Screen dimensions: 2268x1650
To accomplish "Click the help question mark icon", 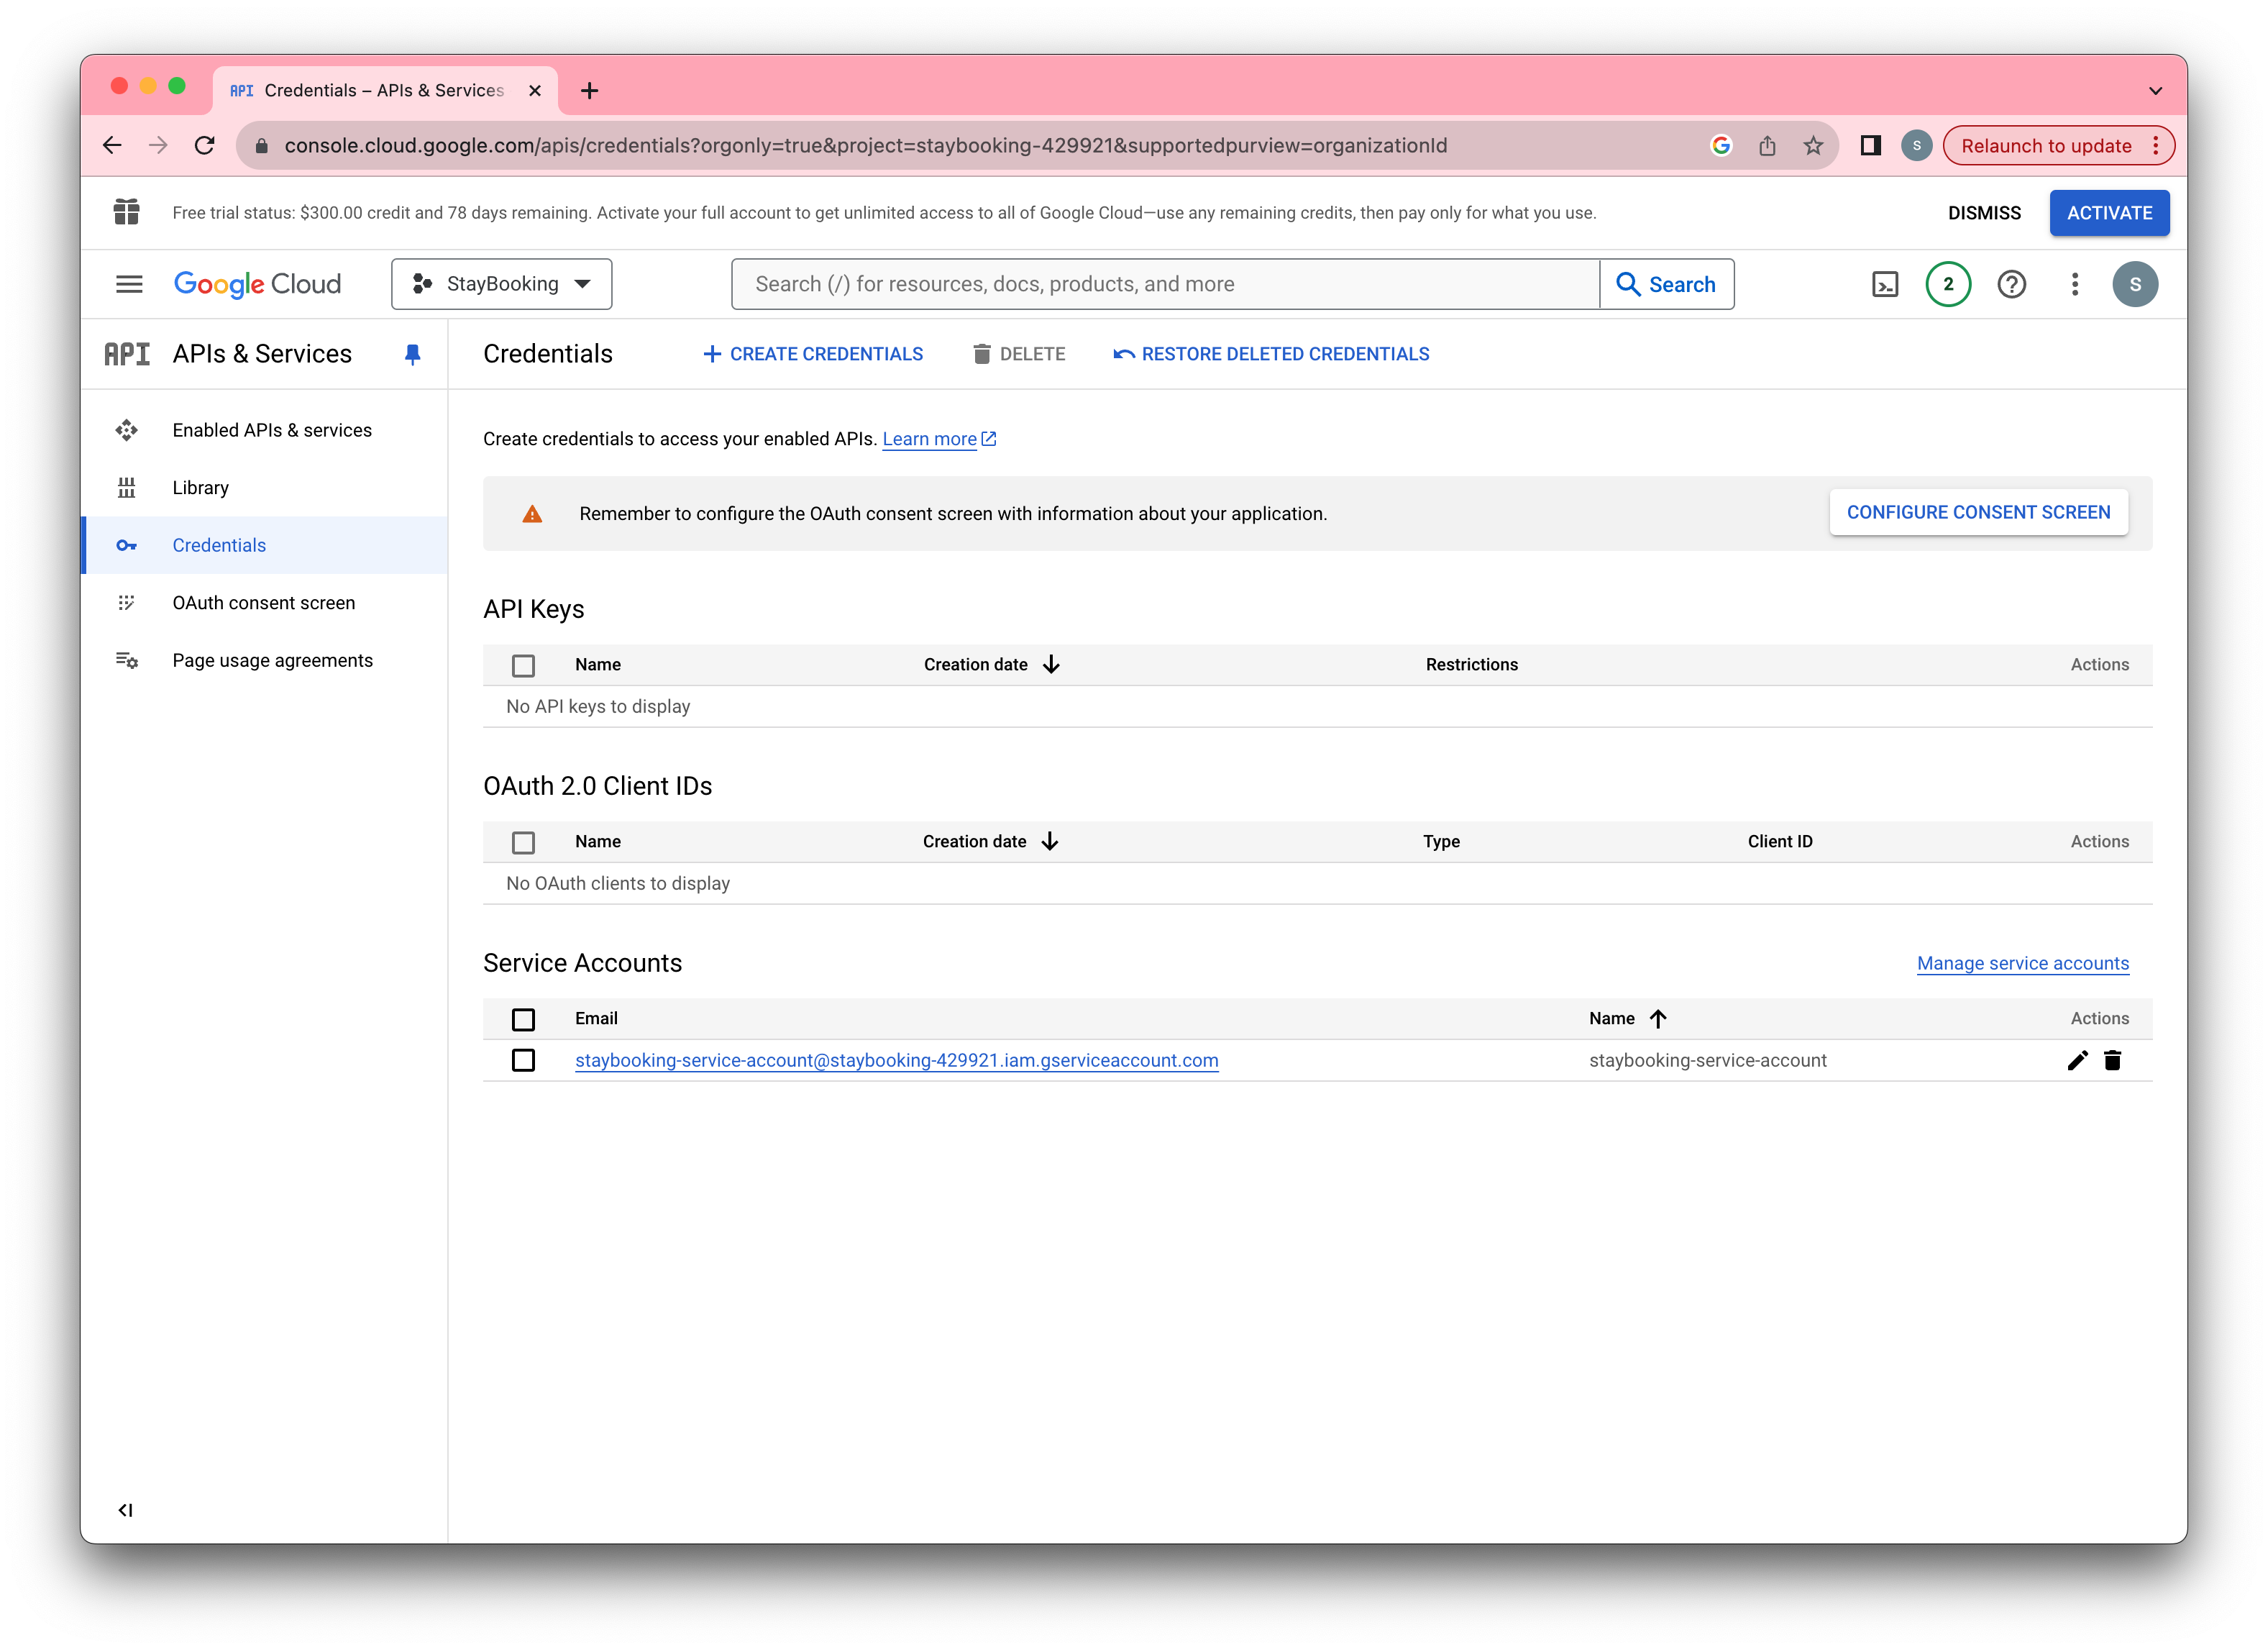I will point(2011,285).
